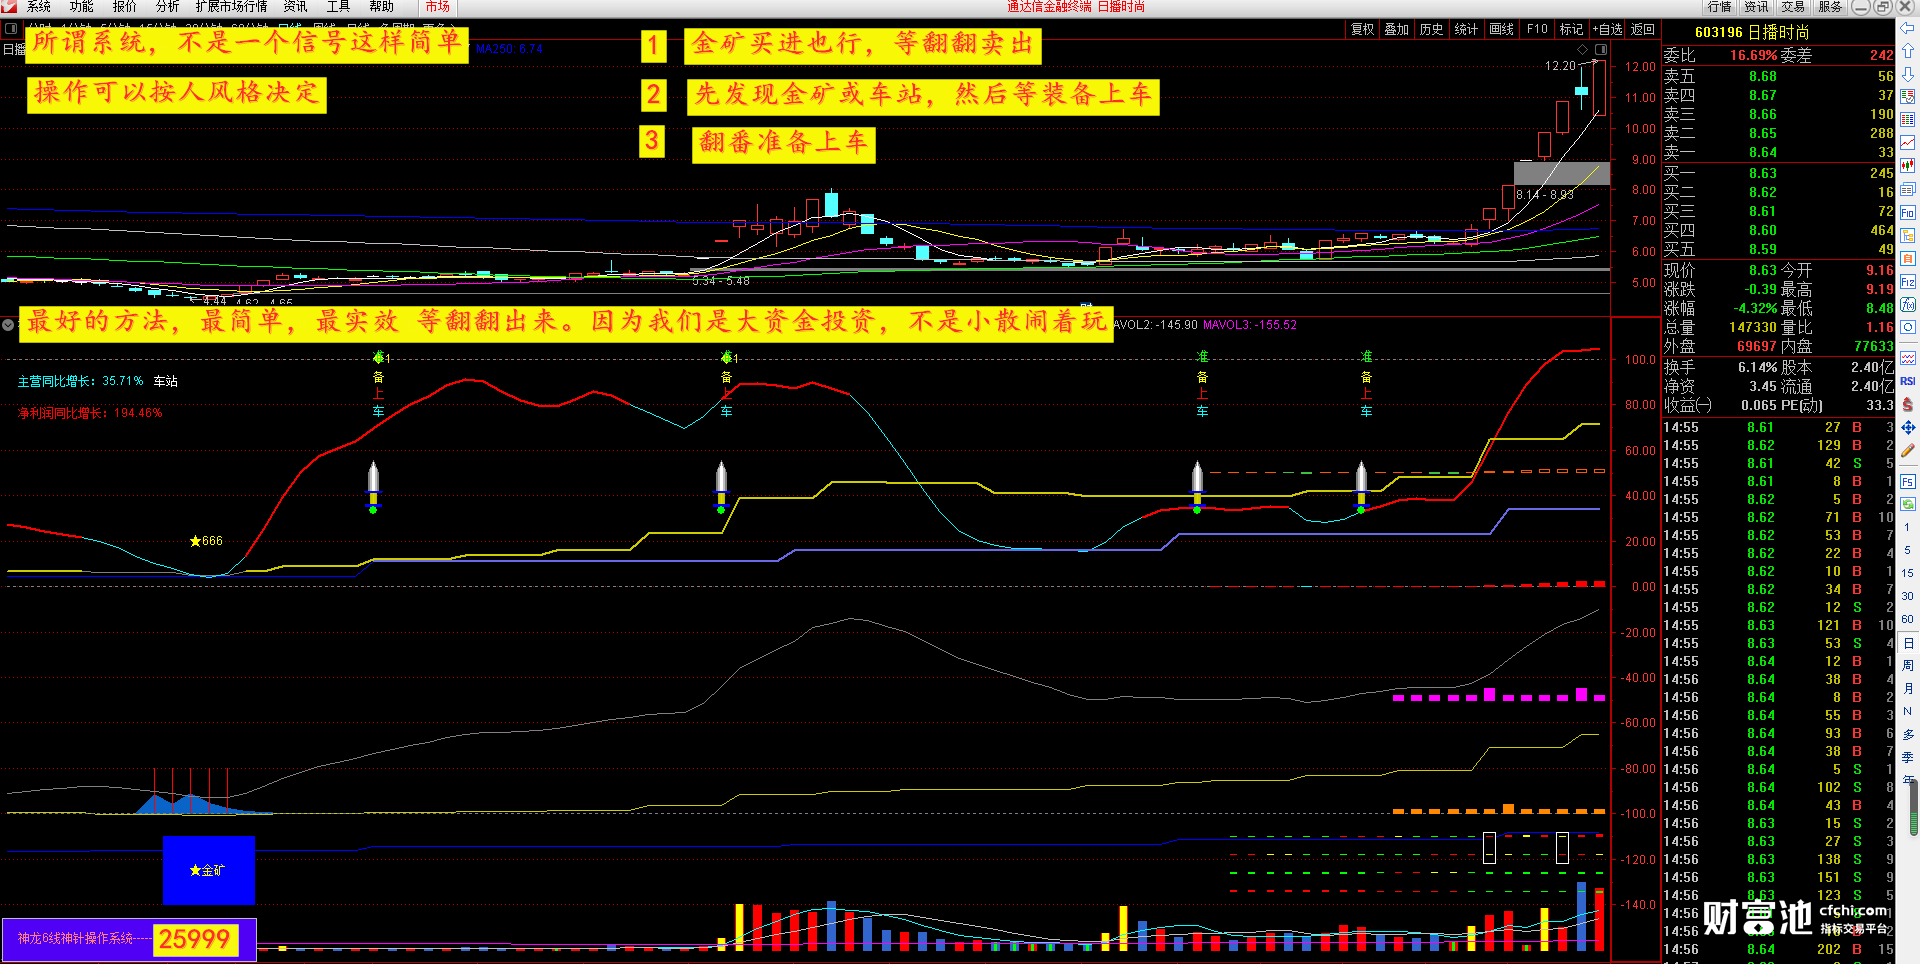1920x964 pixels.
Task: Toggle the panel icon next to the diamond
Action: coord(1601,49)
